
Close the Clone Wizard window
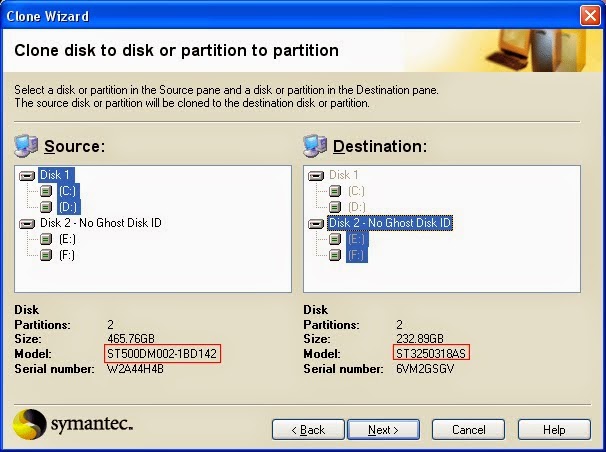click(x=590, y=16)
